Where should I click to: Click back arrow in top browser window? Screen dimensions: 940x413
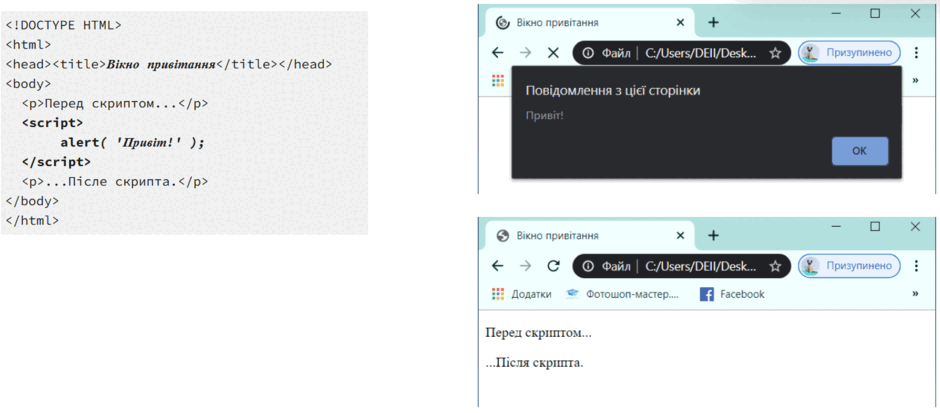click(x=497, y=53)
